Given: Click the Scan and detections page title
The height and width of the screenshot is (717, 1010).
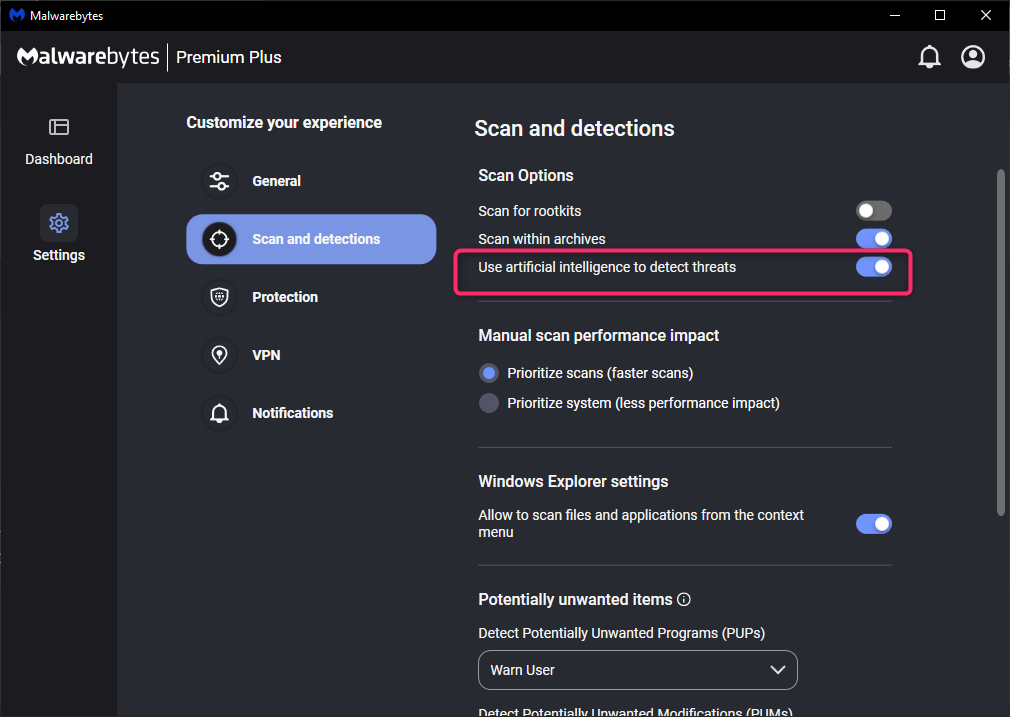Looking at the screenshot, I should 575,128.
